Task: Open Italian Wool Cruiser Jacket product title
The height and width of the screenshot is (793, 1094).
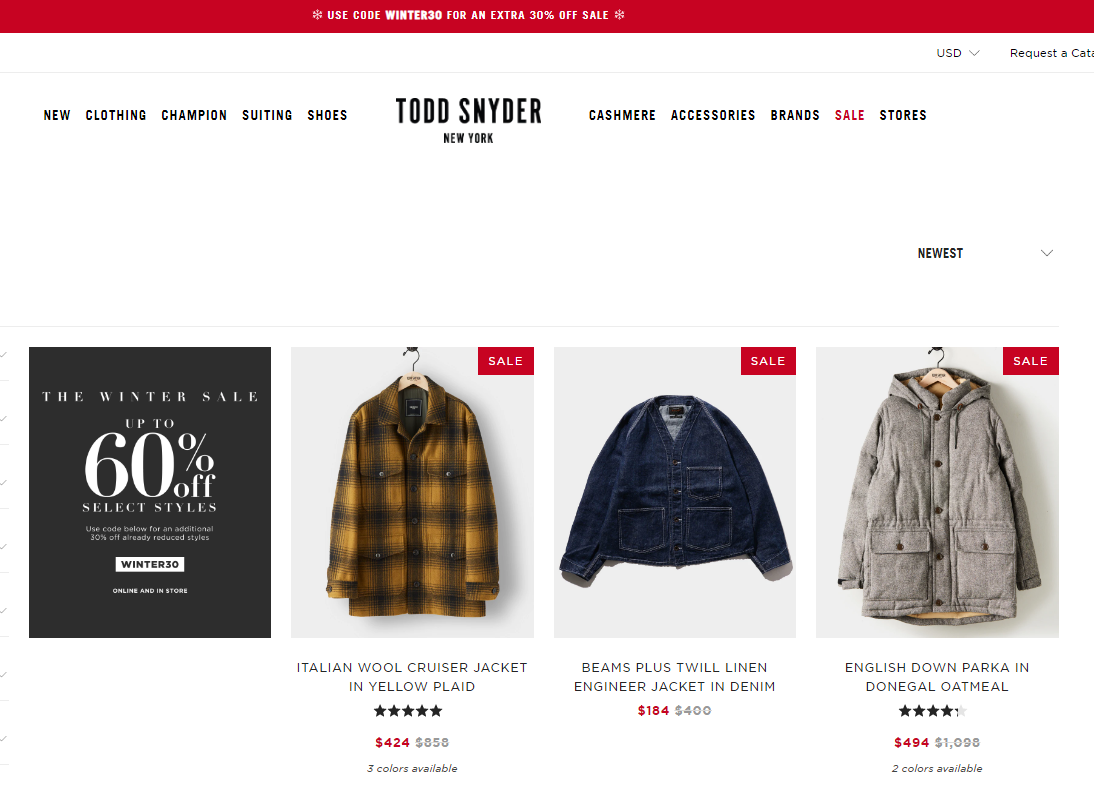Action: coord(412,677)
